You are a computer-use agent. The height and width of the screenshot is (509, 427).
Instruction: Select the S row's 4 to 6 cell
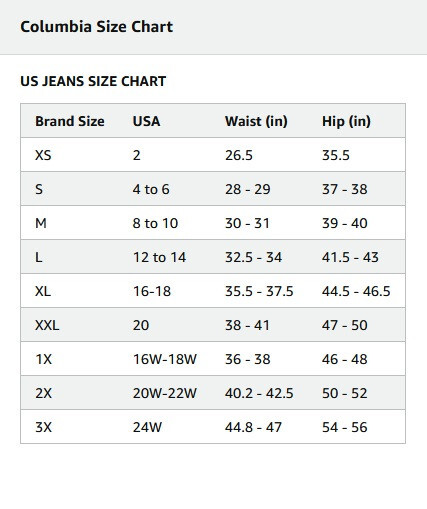(x=151, y=189)
